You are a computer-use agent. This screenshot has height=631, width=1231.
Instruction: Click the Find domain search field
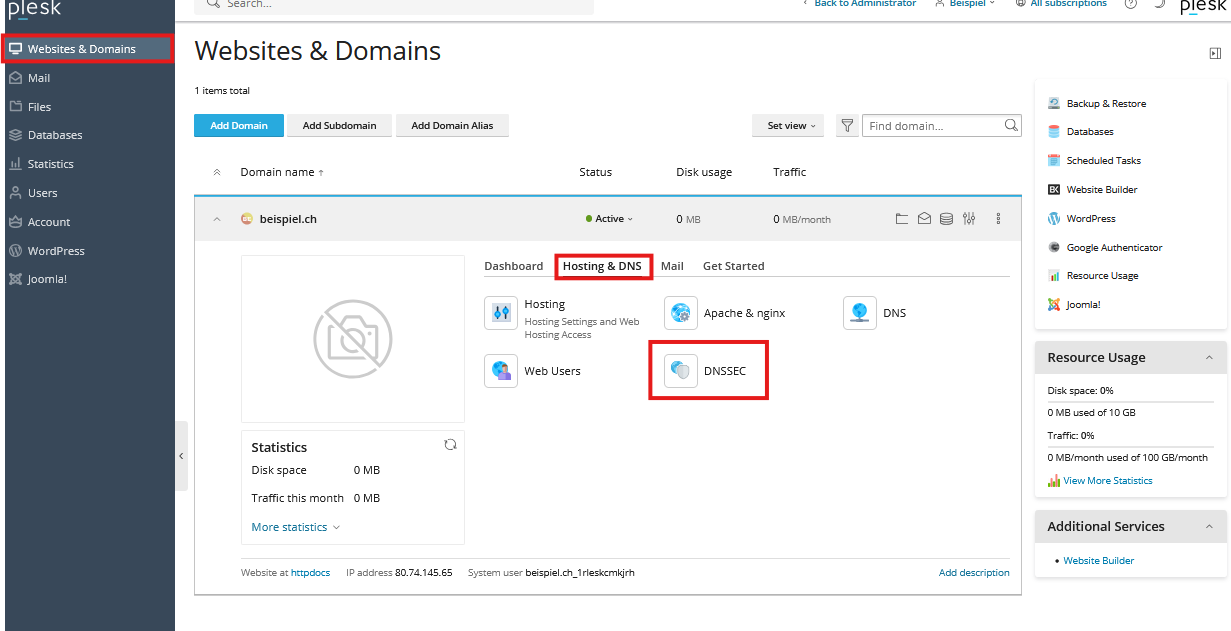coord(932,126)
